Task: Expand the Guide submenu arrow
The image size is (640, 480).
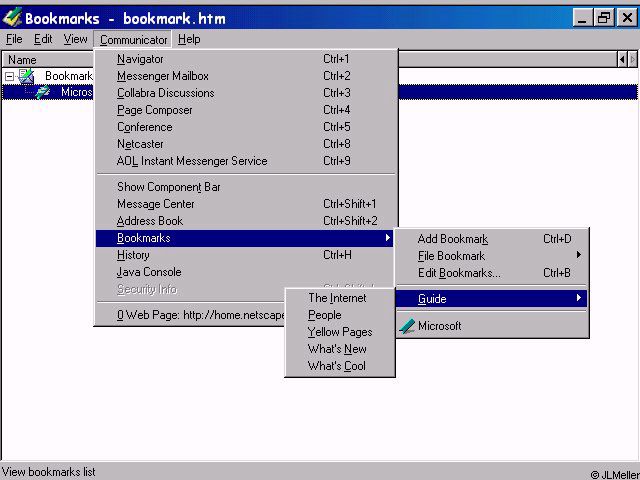Action: coord(578,298)
